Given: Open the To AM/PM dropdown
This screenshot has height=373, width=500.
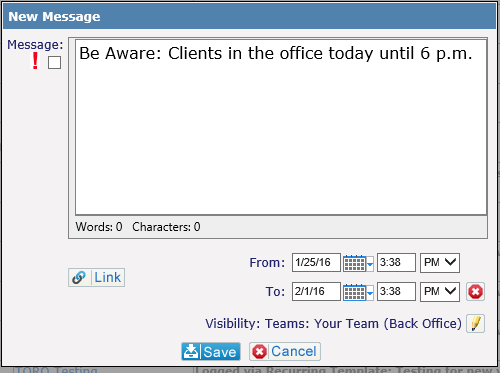Looking at the screenshot, I should pos(440,292).
